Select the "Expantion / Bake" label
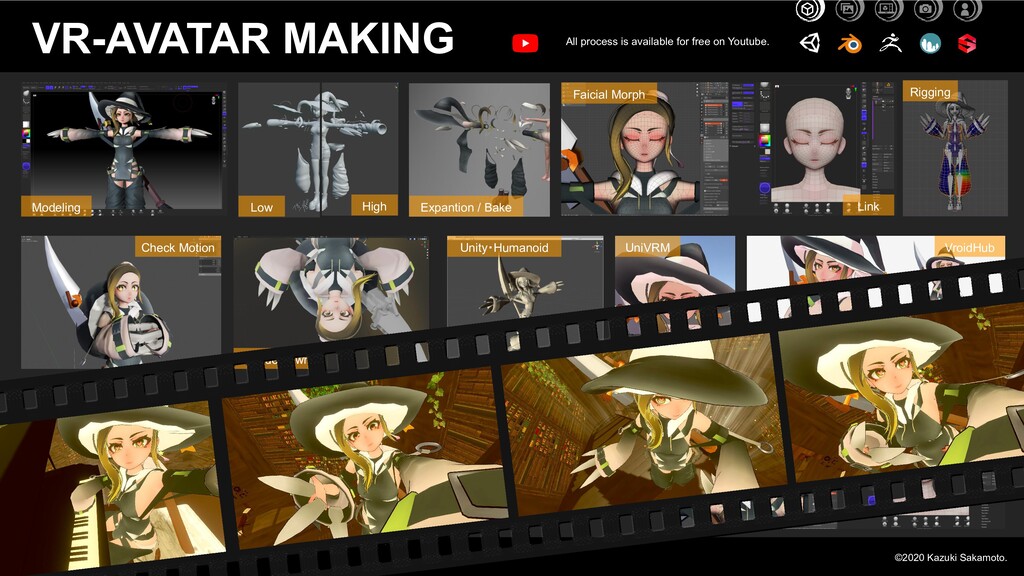Viewport: 1024px width, 576px height. (x=466, y=207)
